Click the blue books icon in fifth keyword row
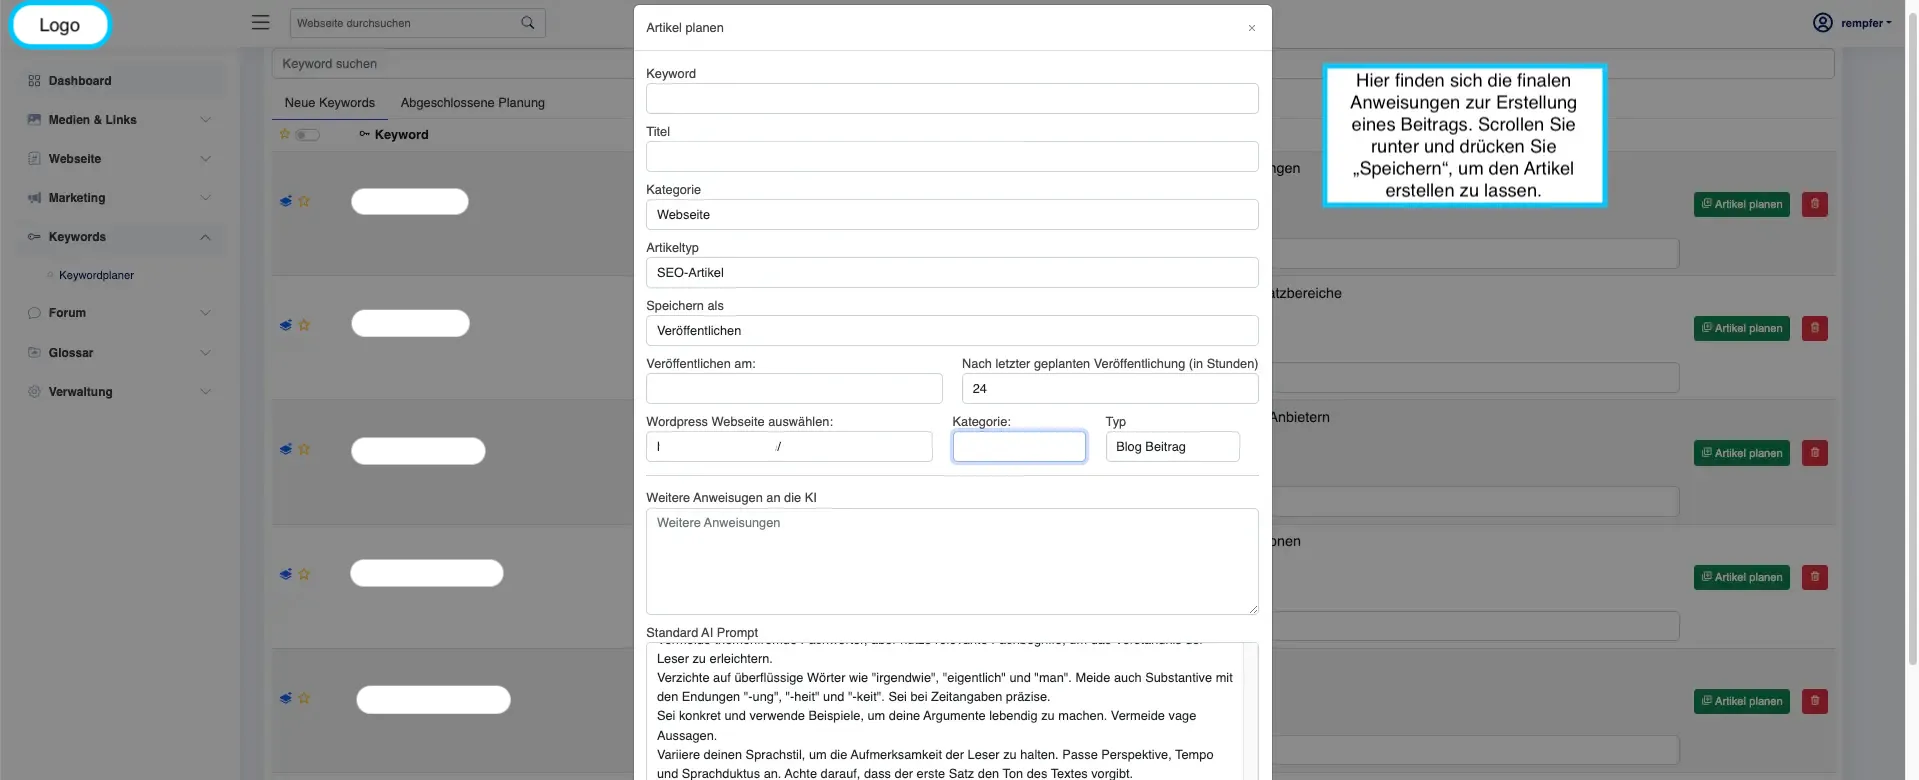The height and width of the screenshot is (780, 1919). point(286,698)
